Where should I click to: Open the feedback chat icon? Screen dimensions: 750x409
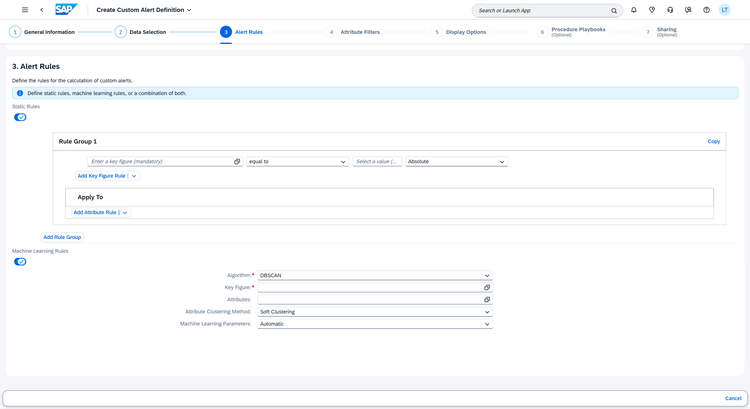click(x=688, y=10)
